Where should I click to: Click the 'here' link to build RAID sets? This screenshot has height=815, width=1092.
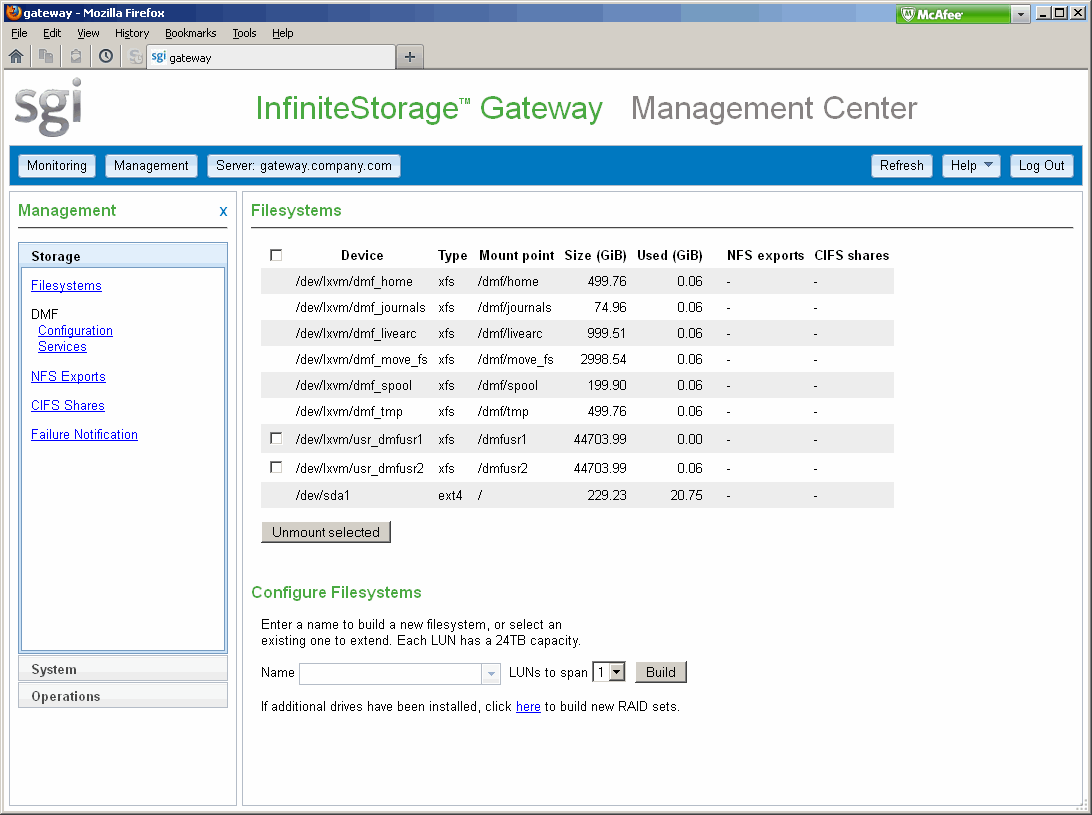click(x=528, y=707)
